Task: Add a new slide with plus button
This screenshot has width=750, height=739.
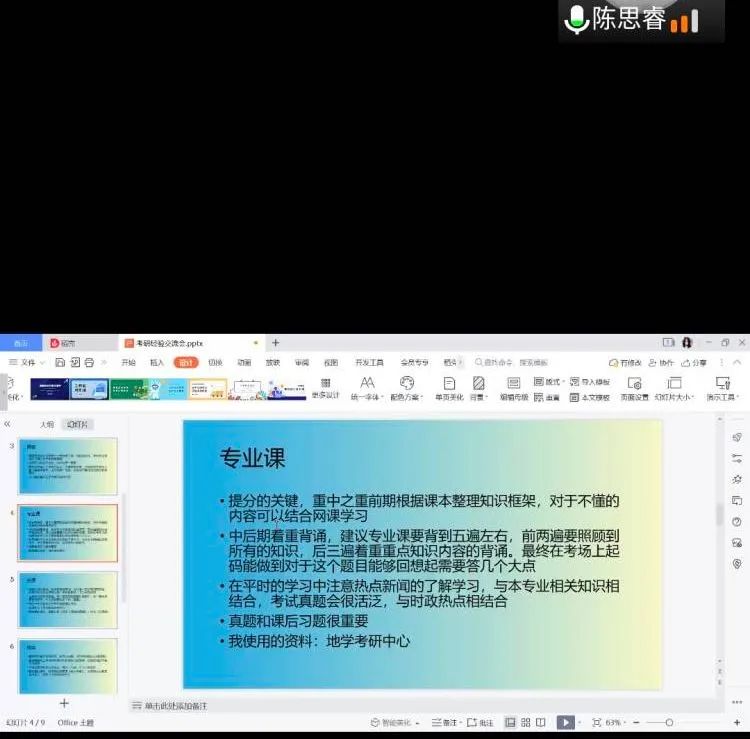Action: click(x=64, y=703)
